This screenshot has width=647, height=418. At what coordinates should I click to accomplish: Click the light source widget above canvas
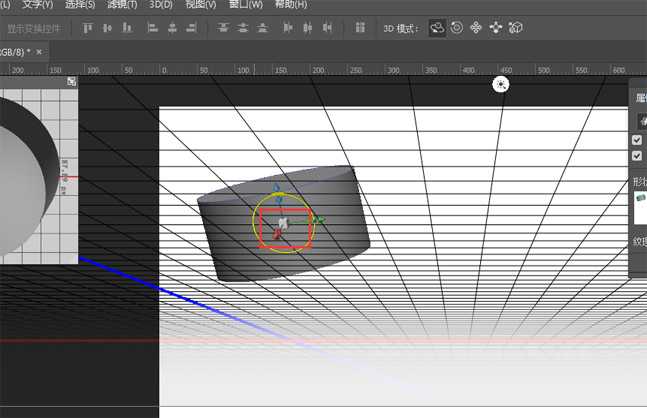point(501,85)
